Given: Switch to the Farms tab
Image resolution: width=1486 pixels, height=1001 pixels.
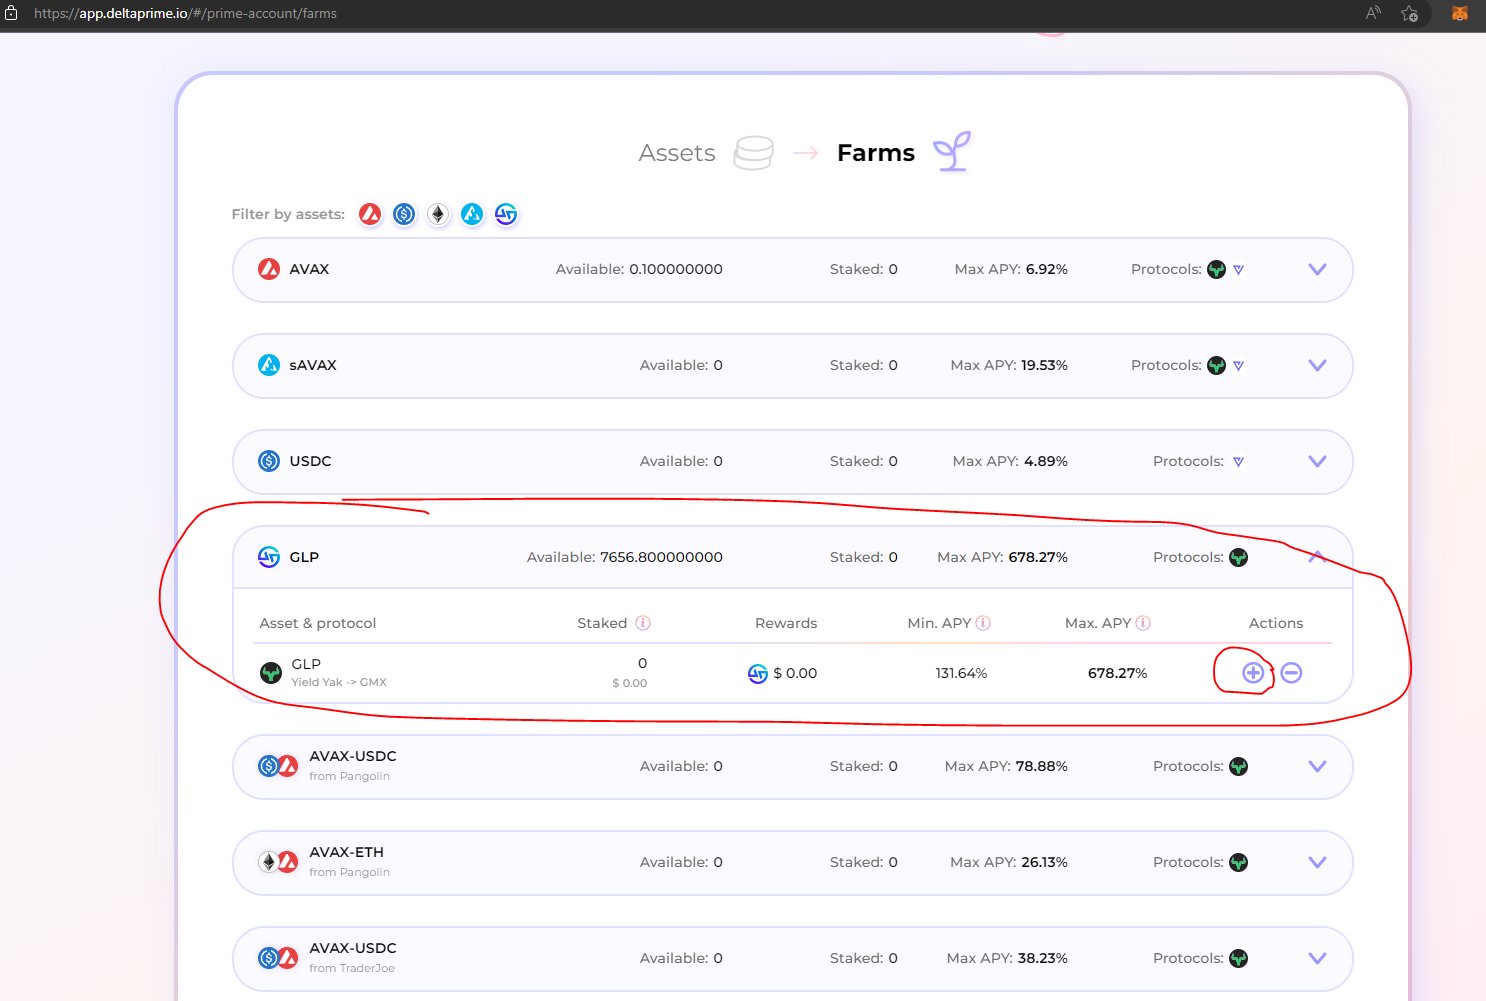Looking at the screenshot, I should [x=876, y=152].
